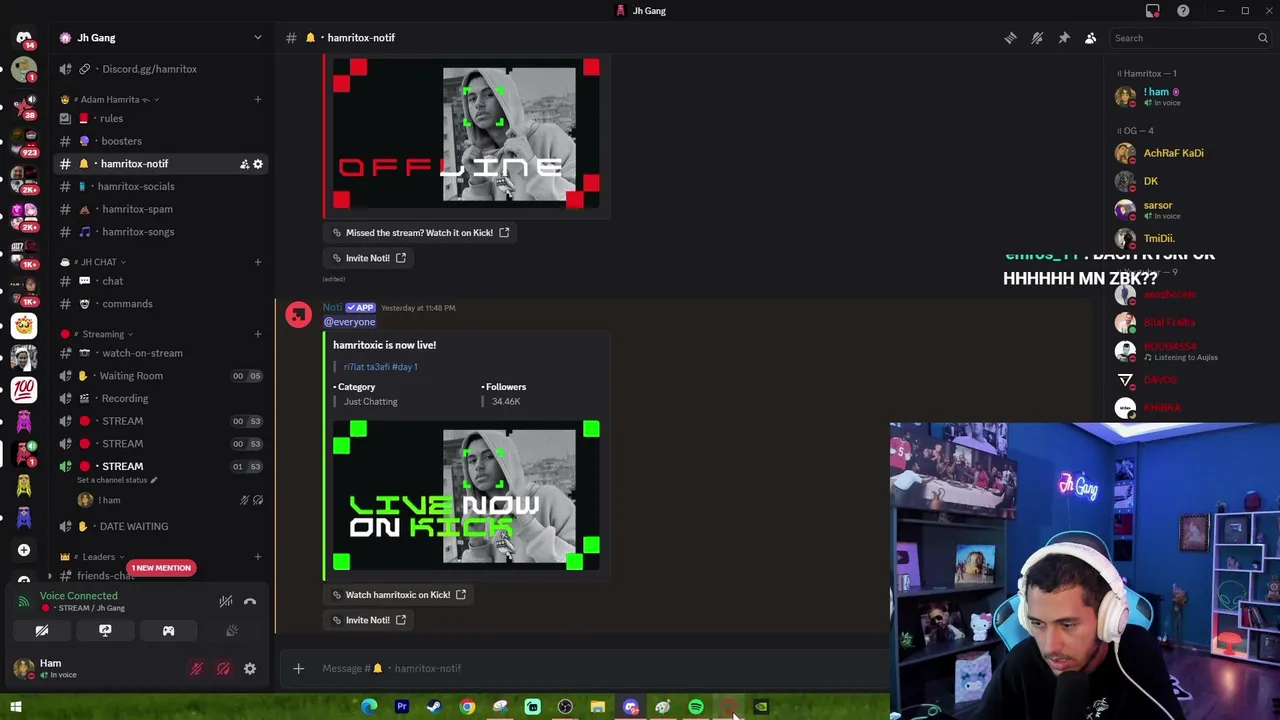This screenshot has height=720, width=1280.
Task: Open Spotify from the taskbar
Action: [x=696, y=707]
